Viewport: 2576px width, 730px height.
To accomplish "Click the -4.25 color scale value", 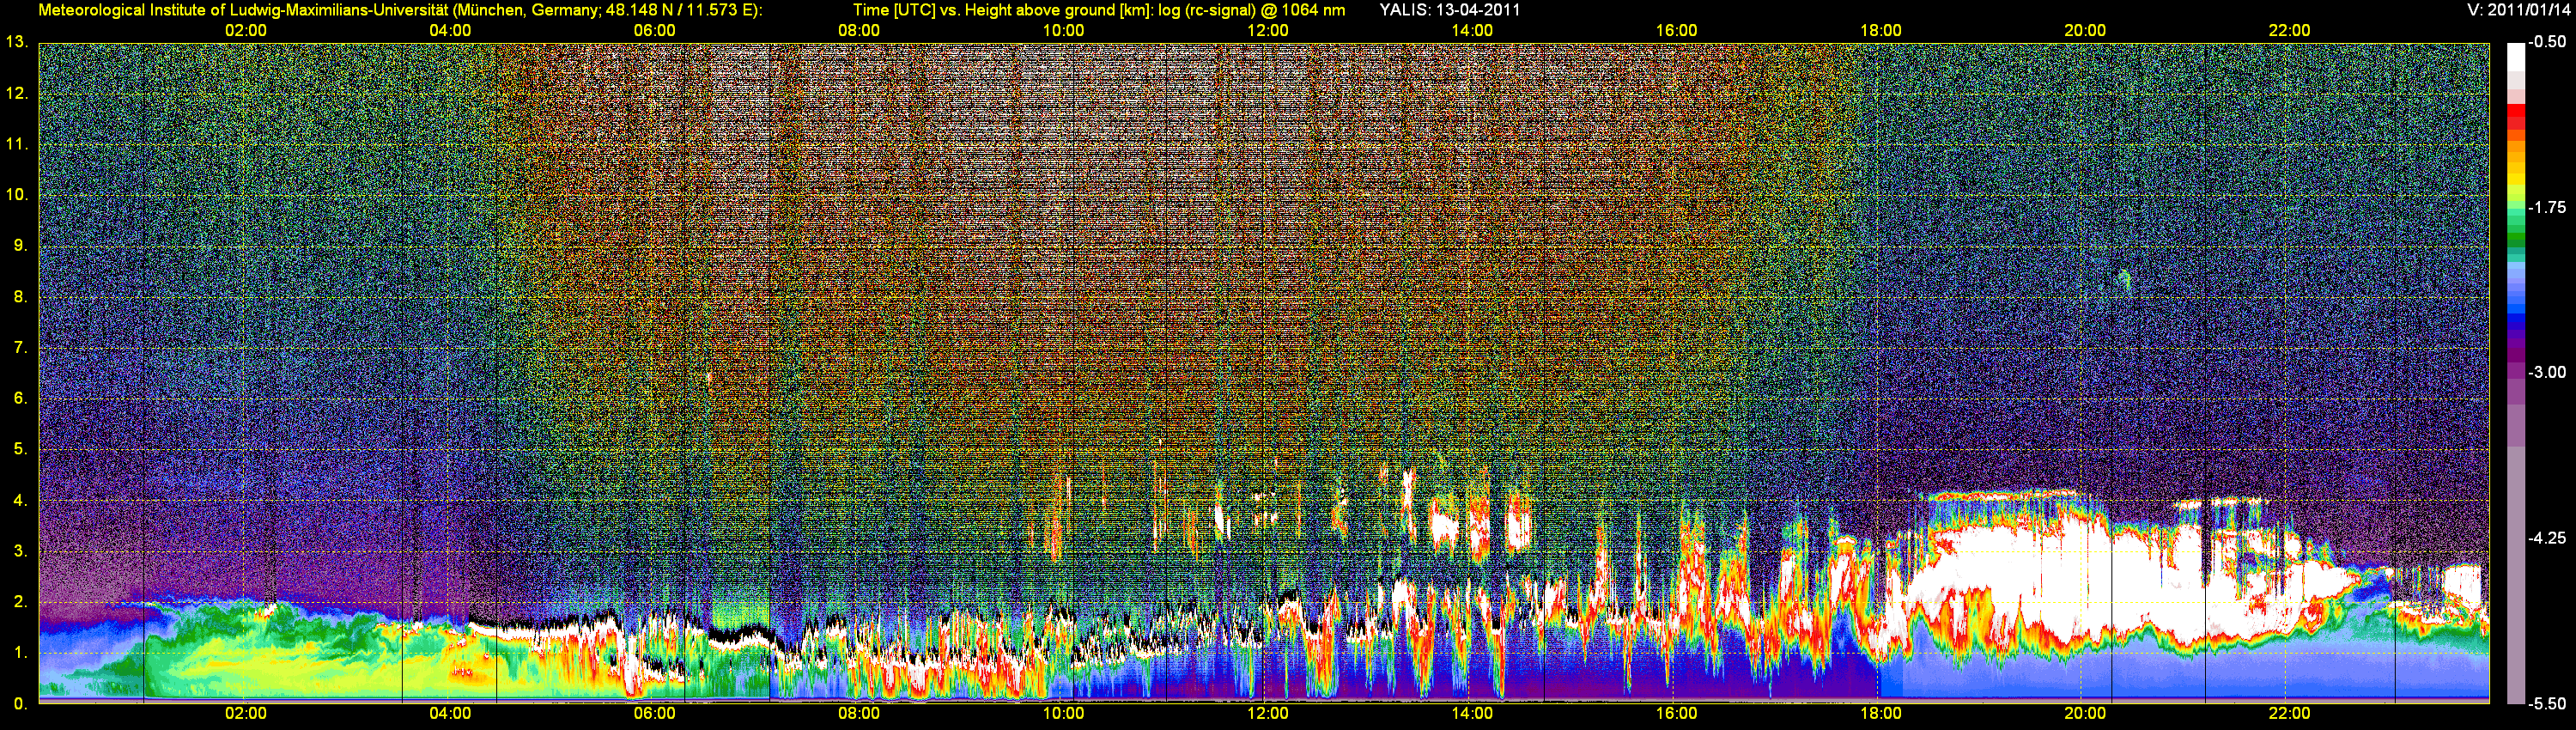I will click(x=2547, y=538).
